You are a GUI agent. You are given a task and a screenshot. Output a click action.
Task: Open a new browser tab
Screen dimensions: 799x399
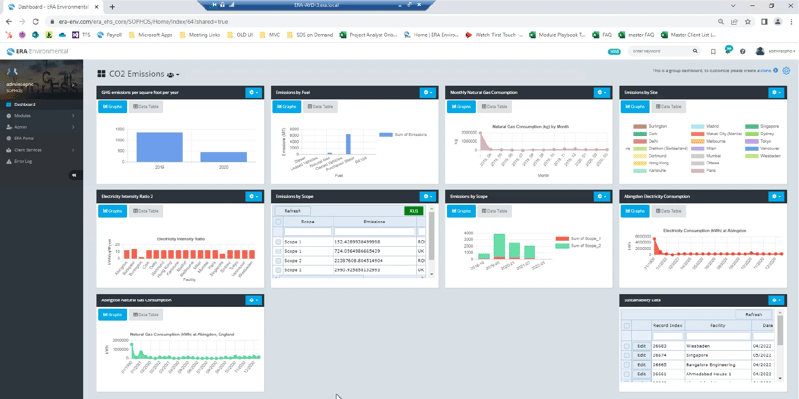[x=112, y=7]
